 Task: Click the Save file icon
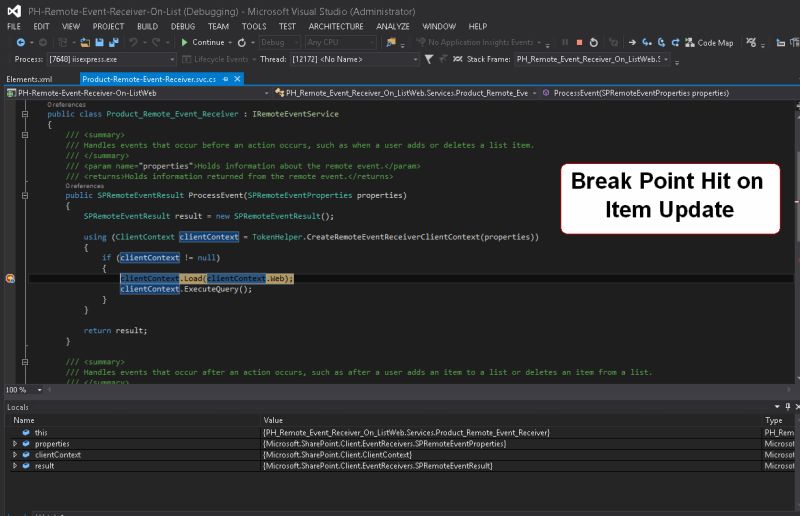tap(99, 42)
